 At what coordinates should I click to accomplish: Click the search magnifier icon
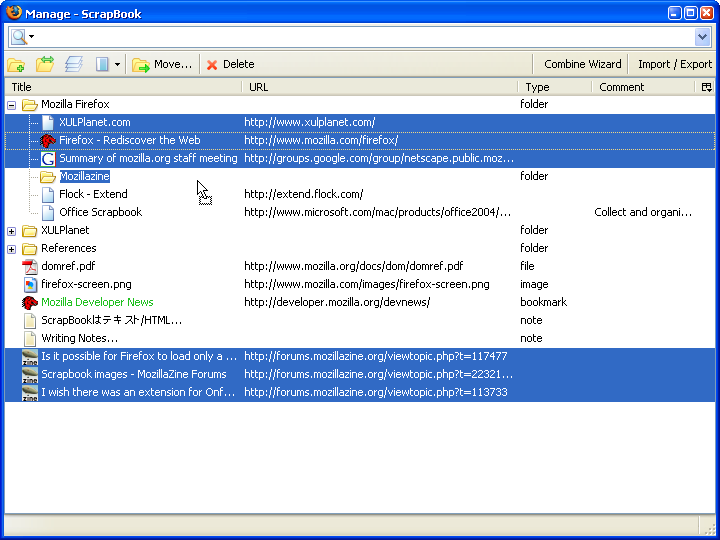[19, 37]
